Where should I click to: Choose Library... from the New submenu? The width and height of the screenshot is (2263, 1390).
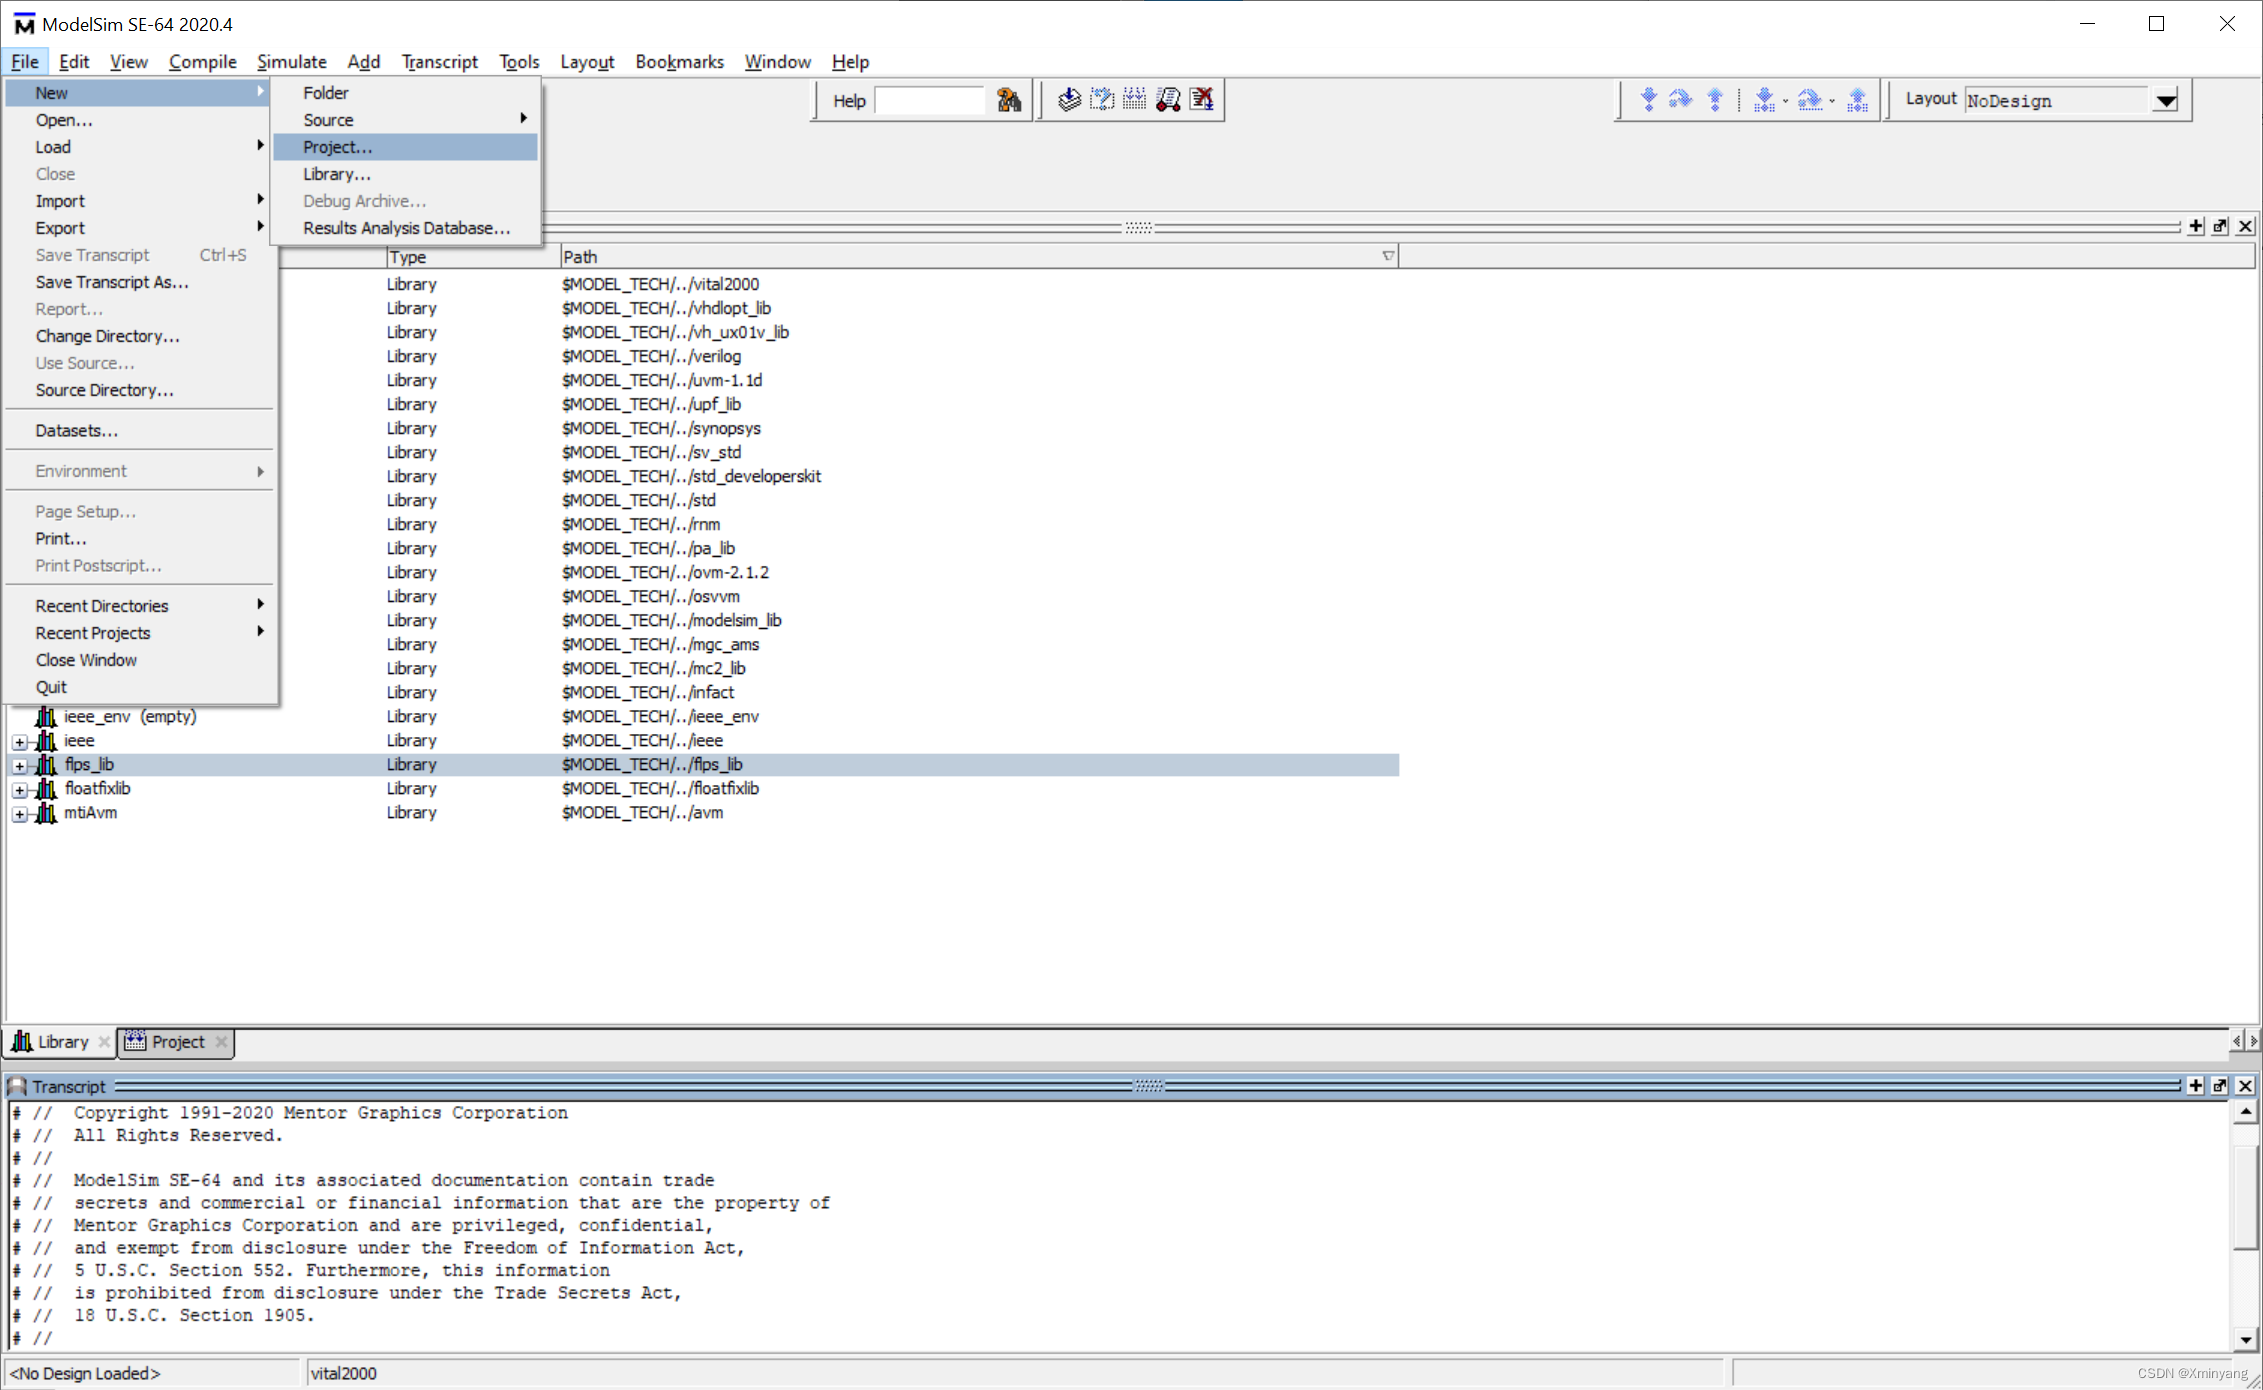[x=406, y=174]
